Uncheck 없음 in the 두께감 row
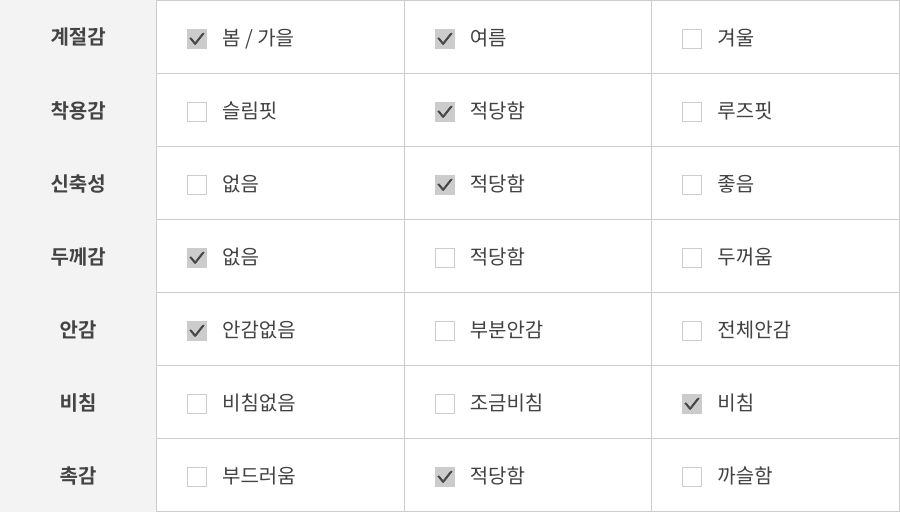Image resolution: width=900 pixels, height=512 pixels. pos(197,258)
